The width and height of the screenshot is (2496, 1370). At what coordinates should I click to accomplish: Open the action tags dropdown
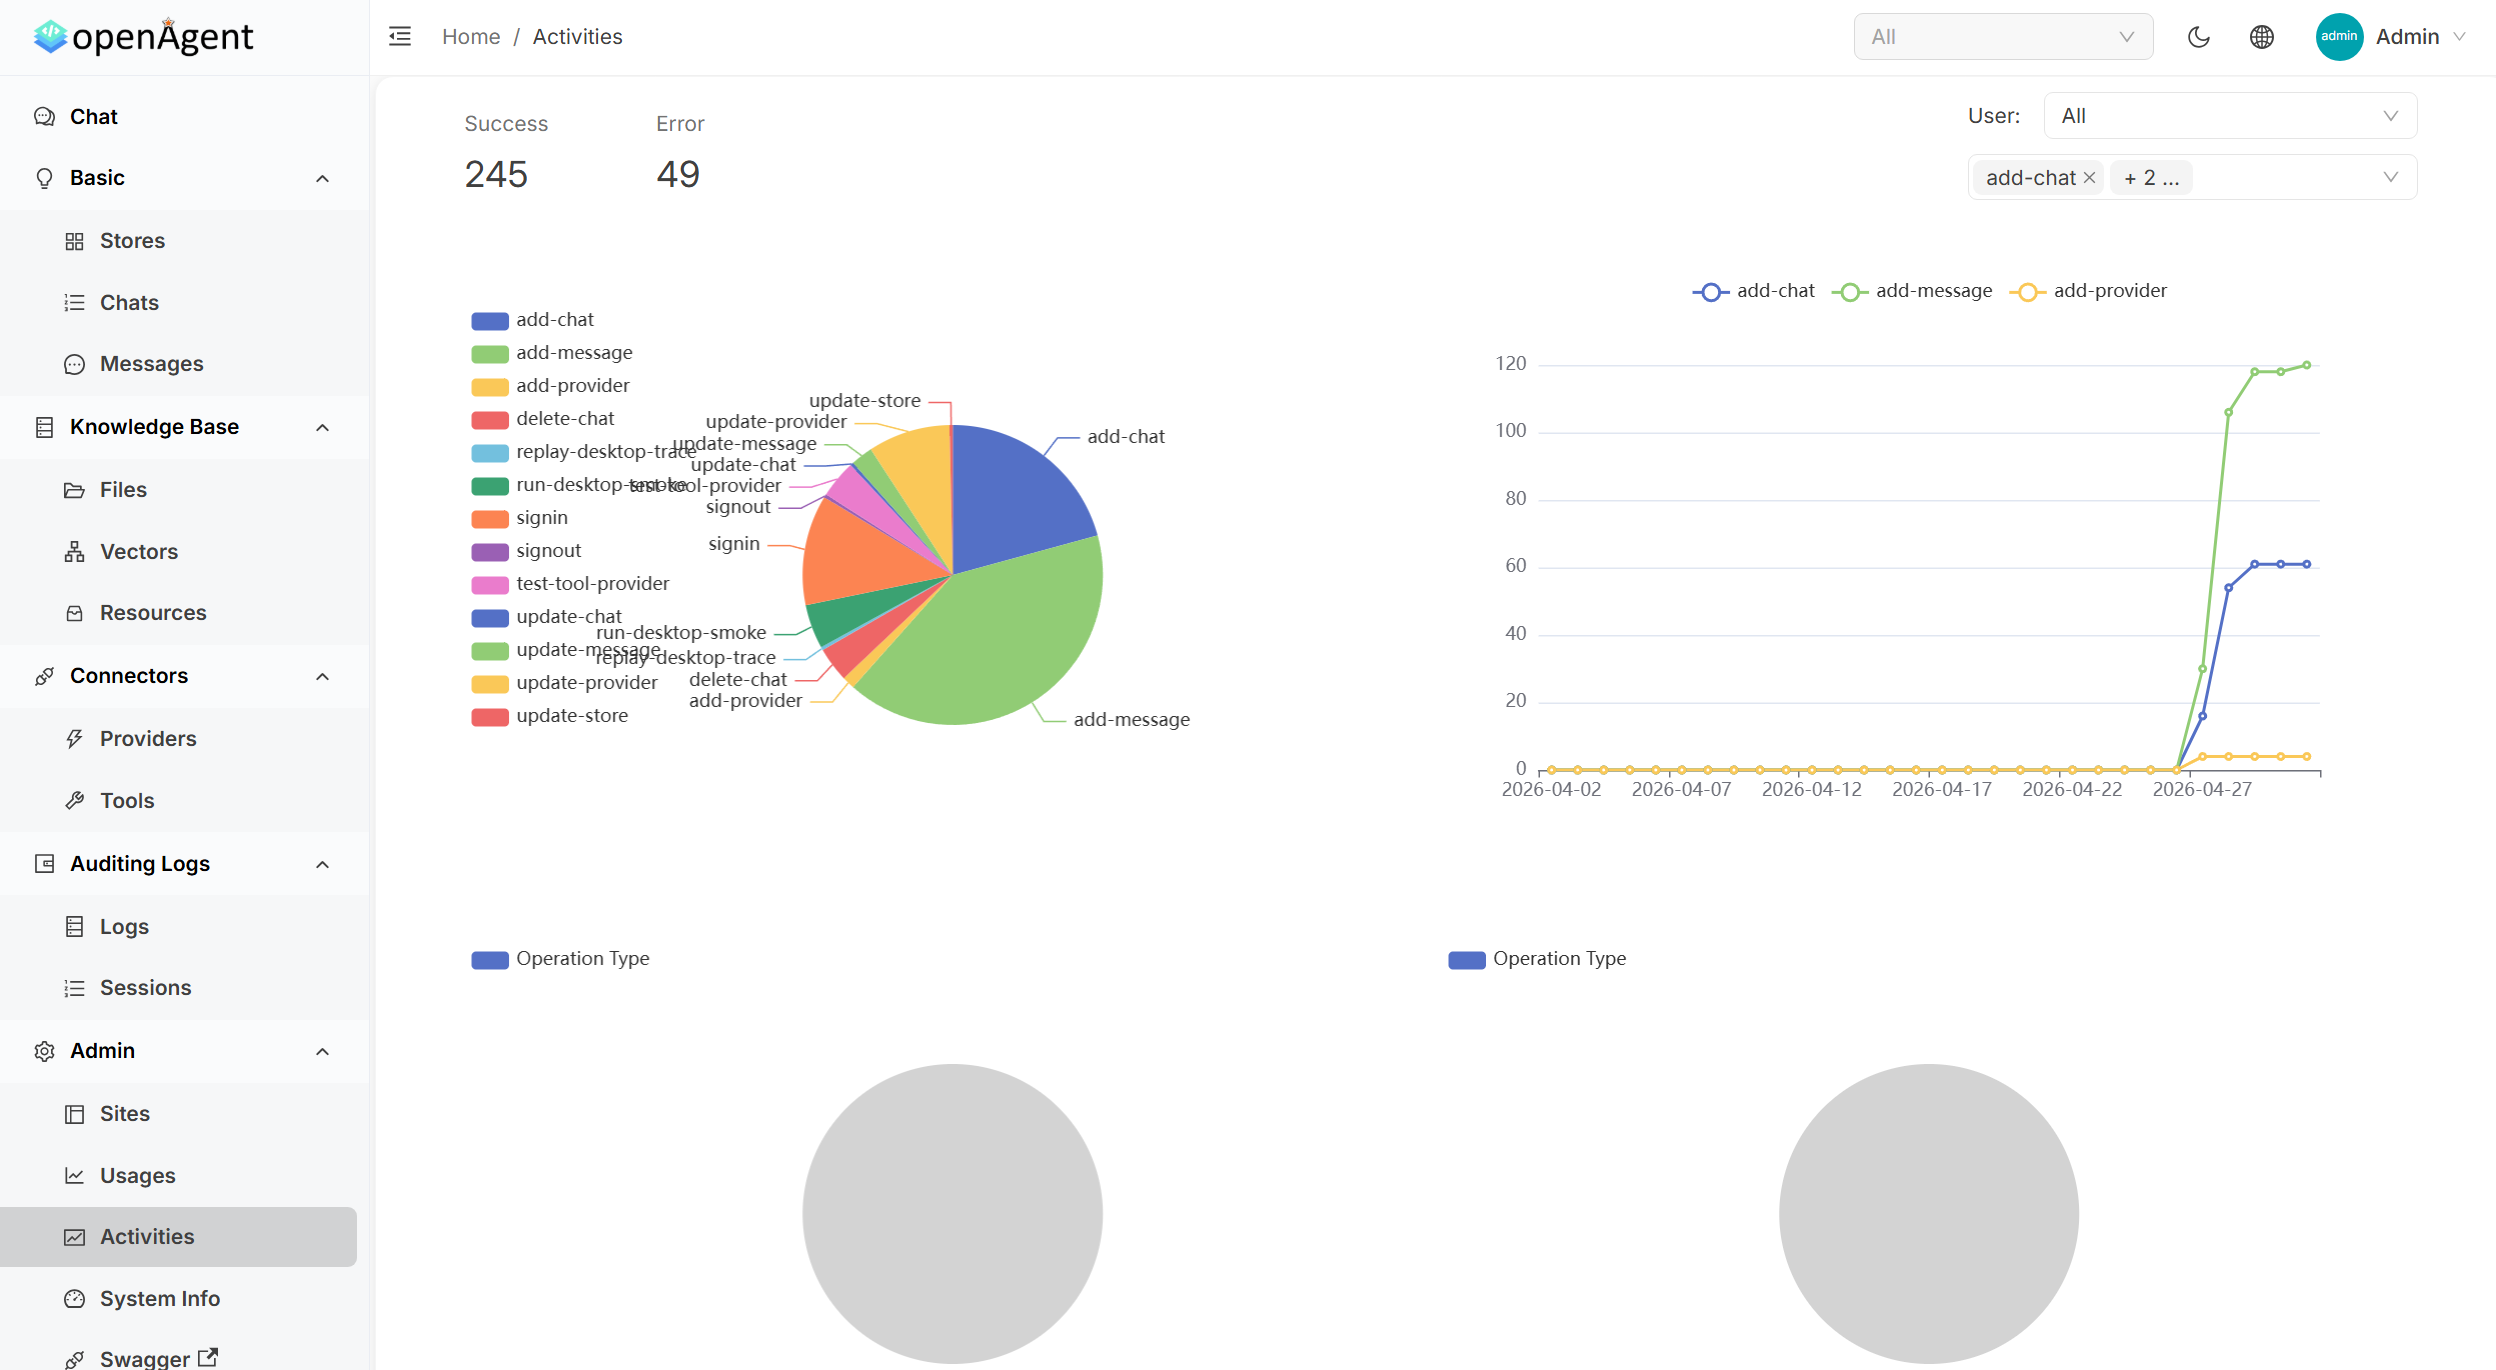tap(2192, 178)
